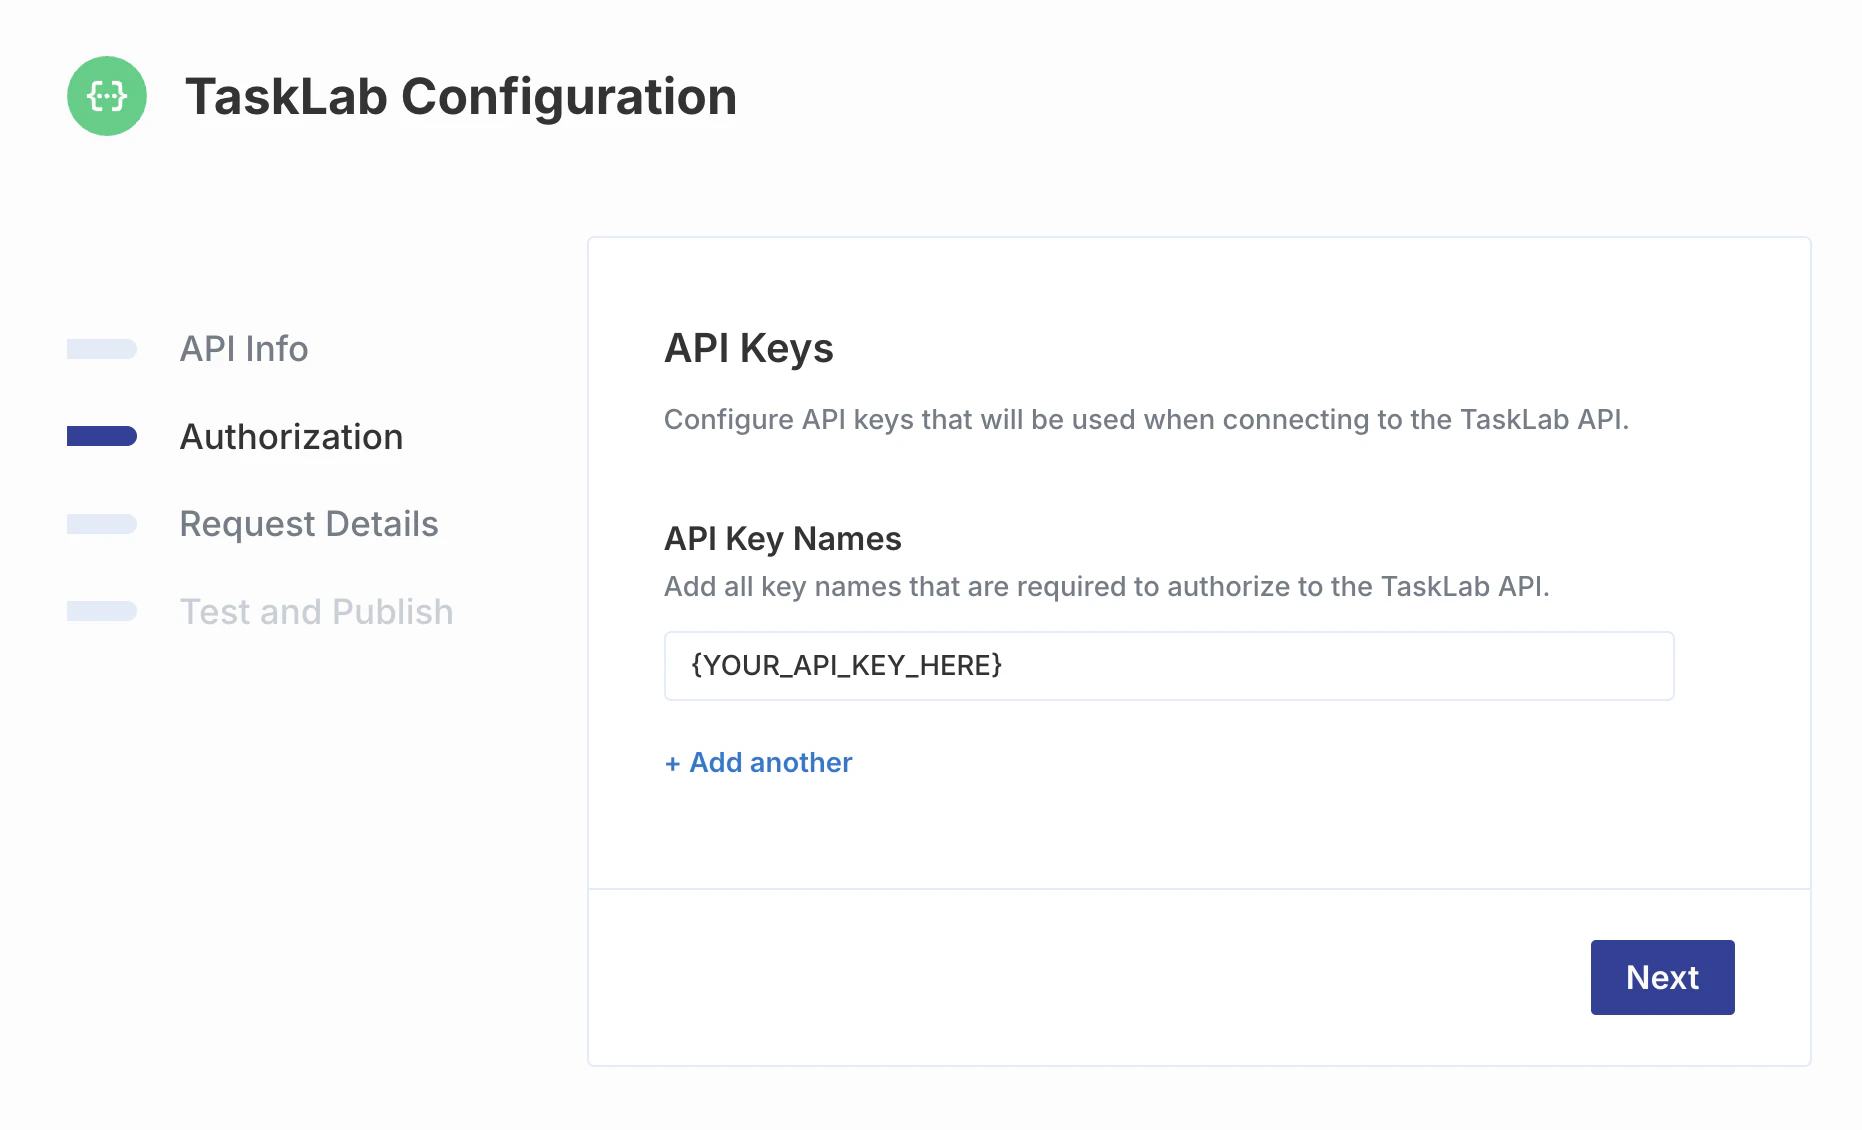The image size is (1862, 1130).
Task: Select the Authorization step in the sidebar
Action: pyautogui.click(x=291, y=436)
